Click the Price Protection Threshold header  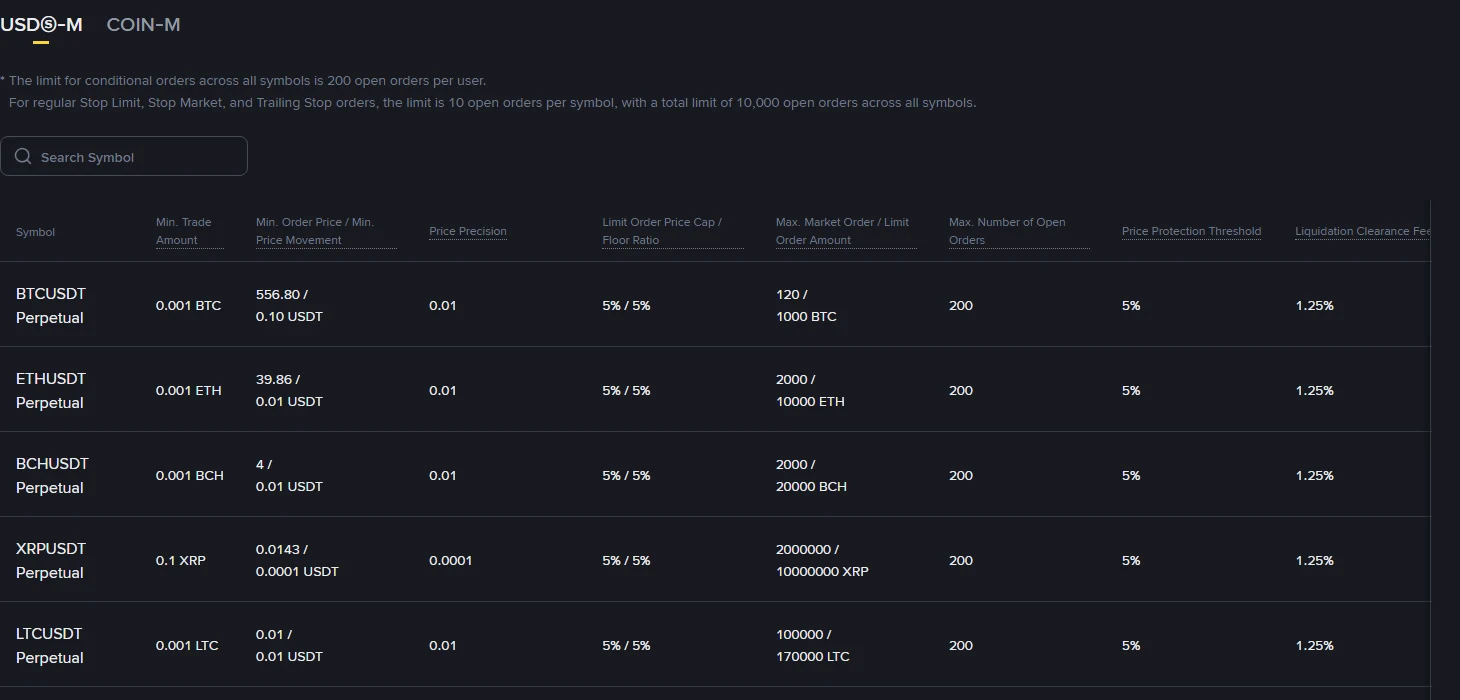1191,231
